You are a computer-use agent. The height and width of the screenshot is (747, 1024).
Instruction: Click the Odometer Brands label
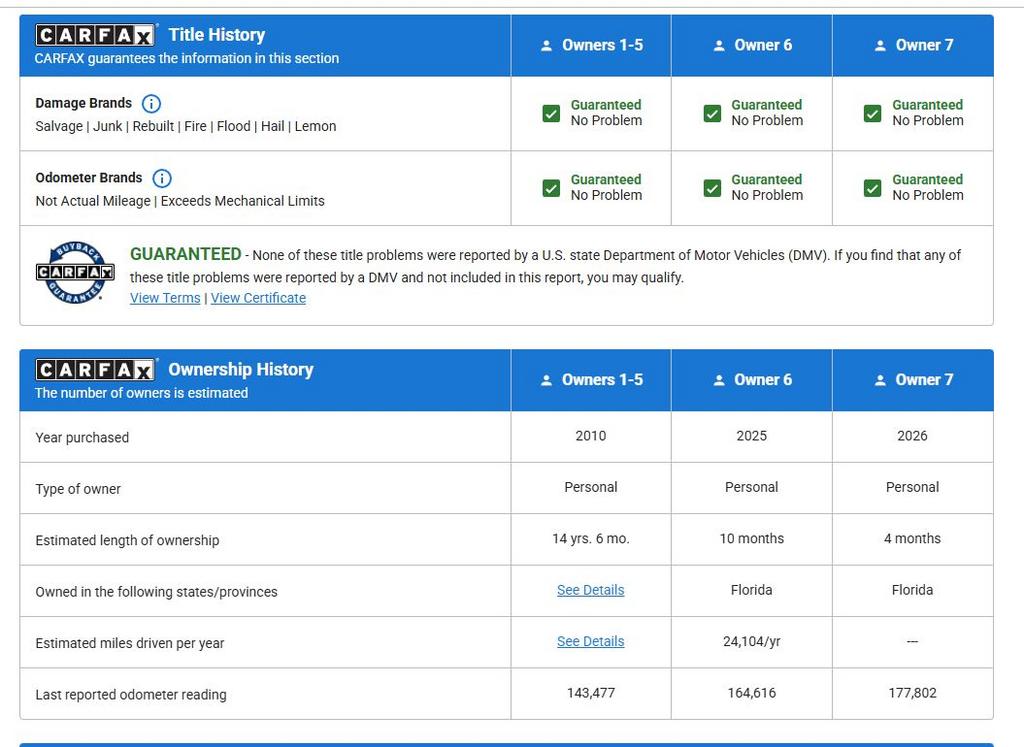(x=89, y=178)
